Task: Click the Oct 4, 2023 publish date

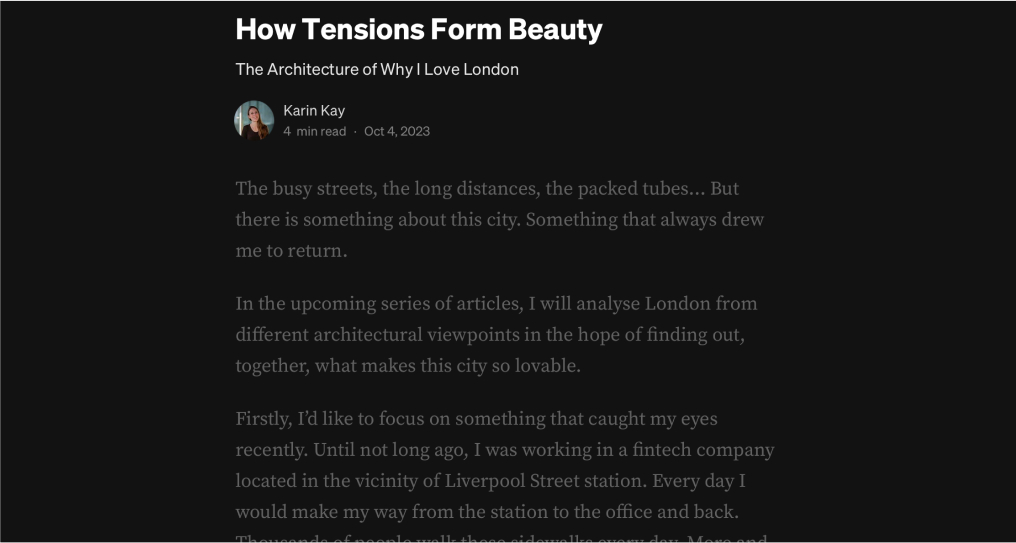Action: point(397,132)
